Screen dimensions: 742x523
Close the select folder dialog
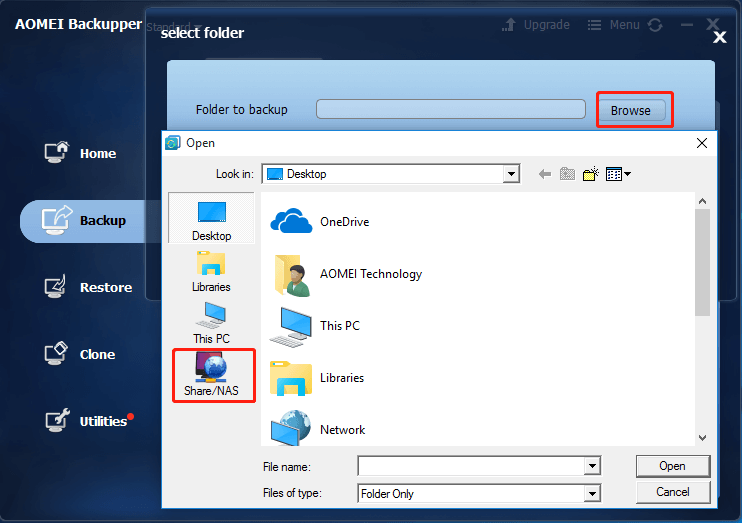[719, 37]
